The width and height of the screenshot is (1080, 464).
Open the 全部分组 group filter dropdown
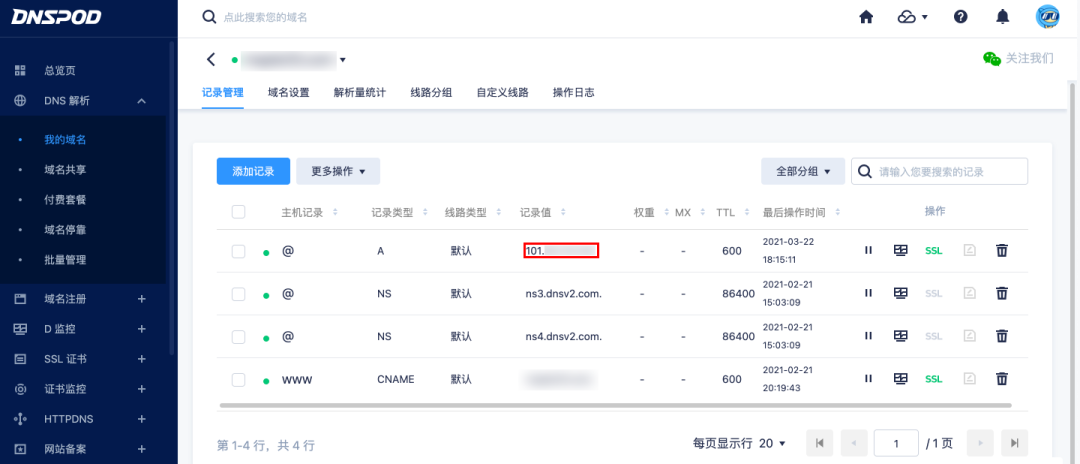[802, 171]
